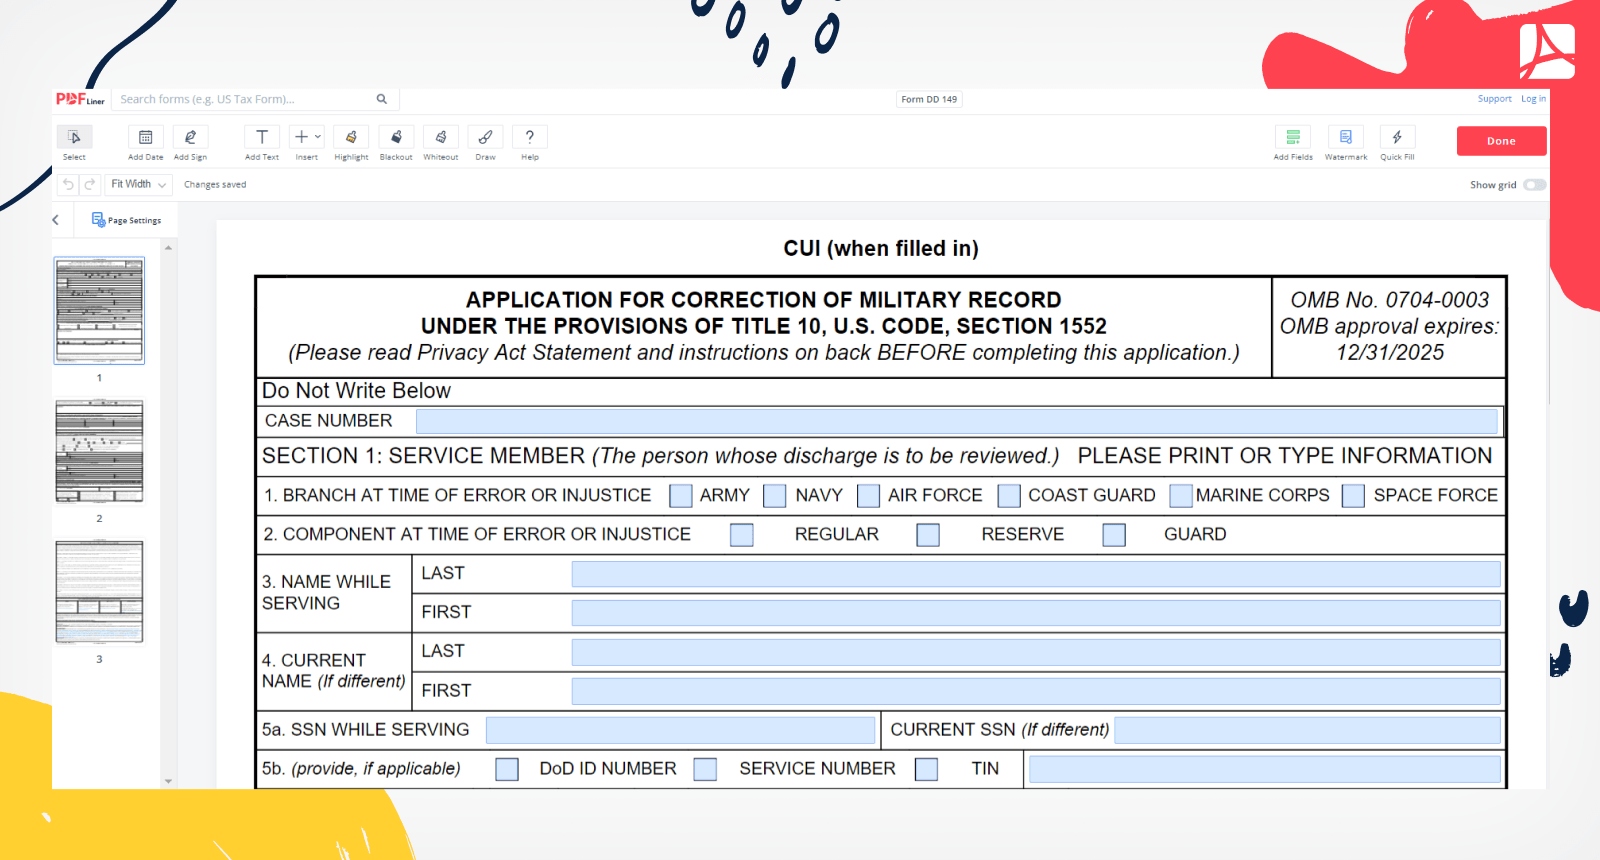
Task: Tick the RESERVE component checkbox
Action: point(928,535)
